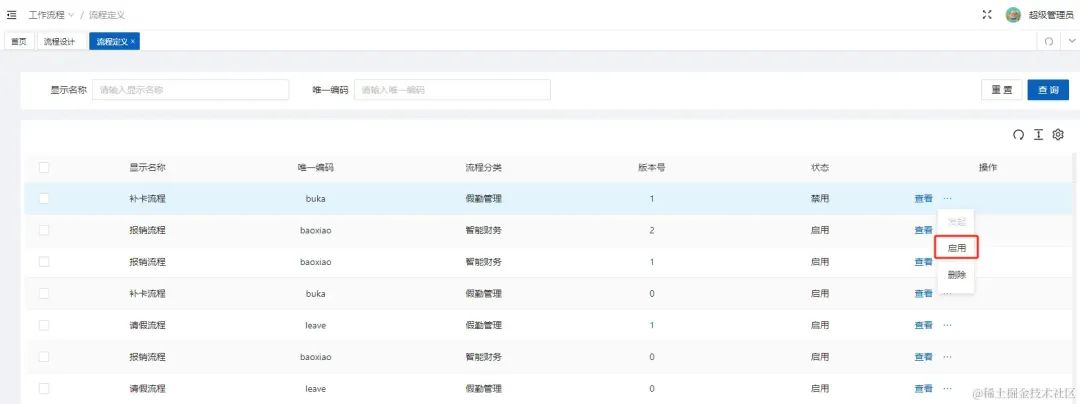This screenshot has height=404, width=1080.
Task: Click the 状态 column header
Action: click(x=820, y=167)
